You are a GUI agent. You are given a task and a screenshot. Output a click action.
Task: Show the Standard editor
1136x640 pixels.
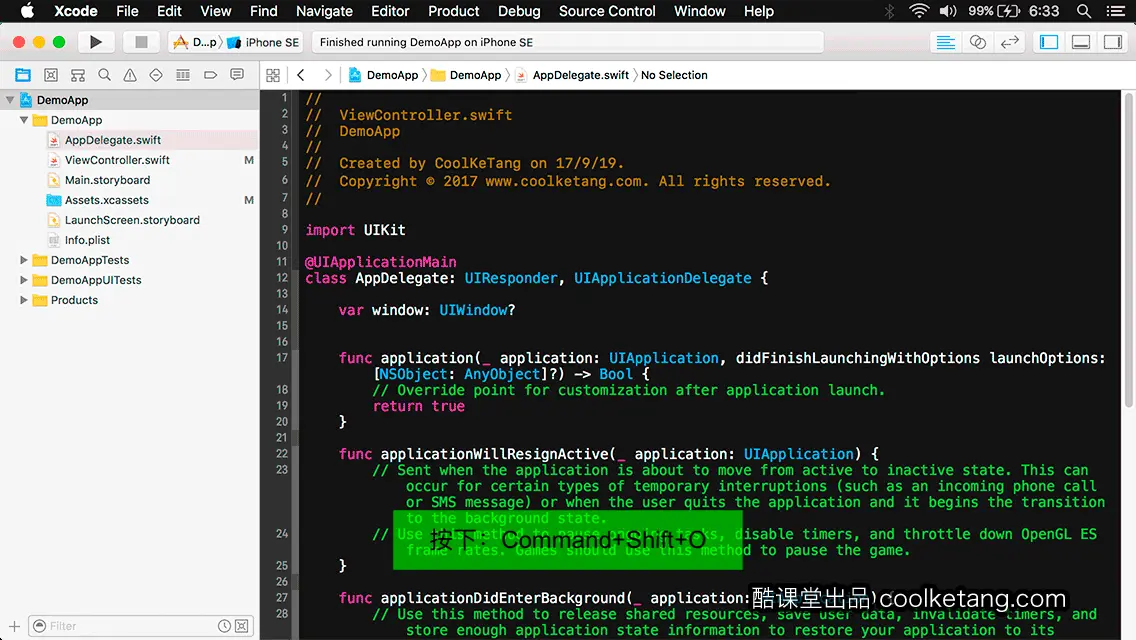tap(945, 42)
